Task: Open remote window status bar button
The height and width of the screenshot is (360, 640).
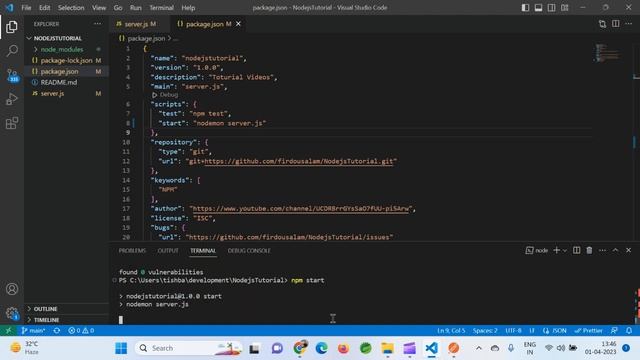Action: click(x=8, y=330)
